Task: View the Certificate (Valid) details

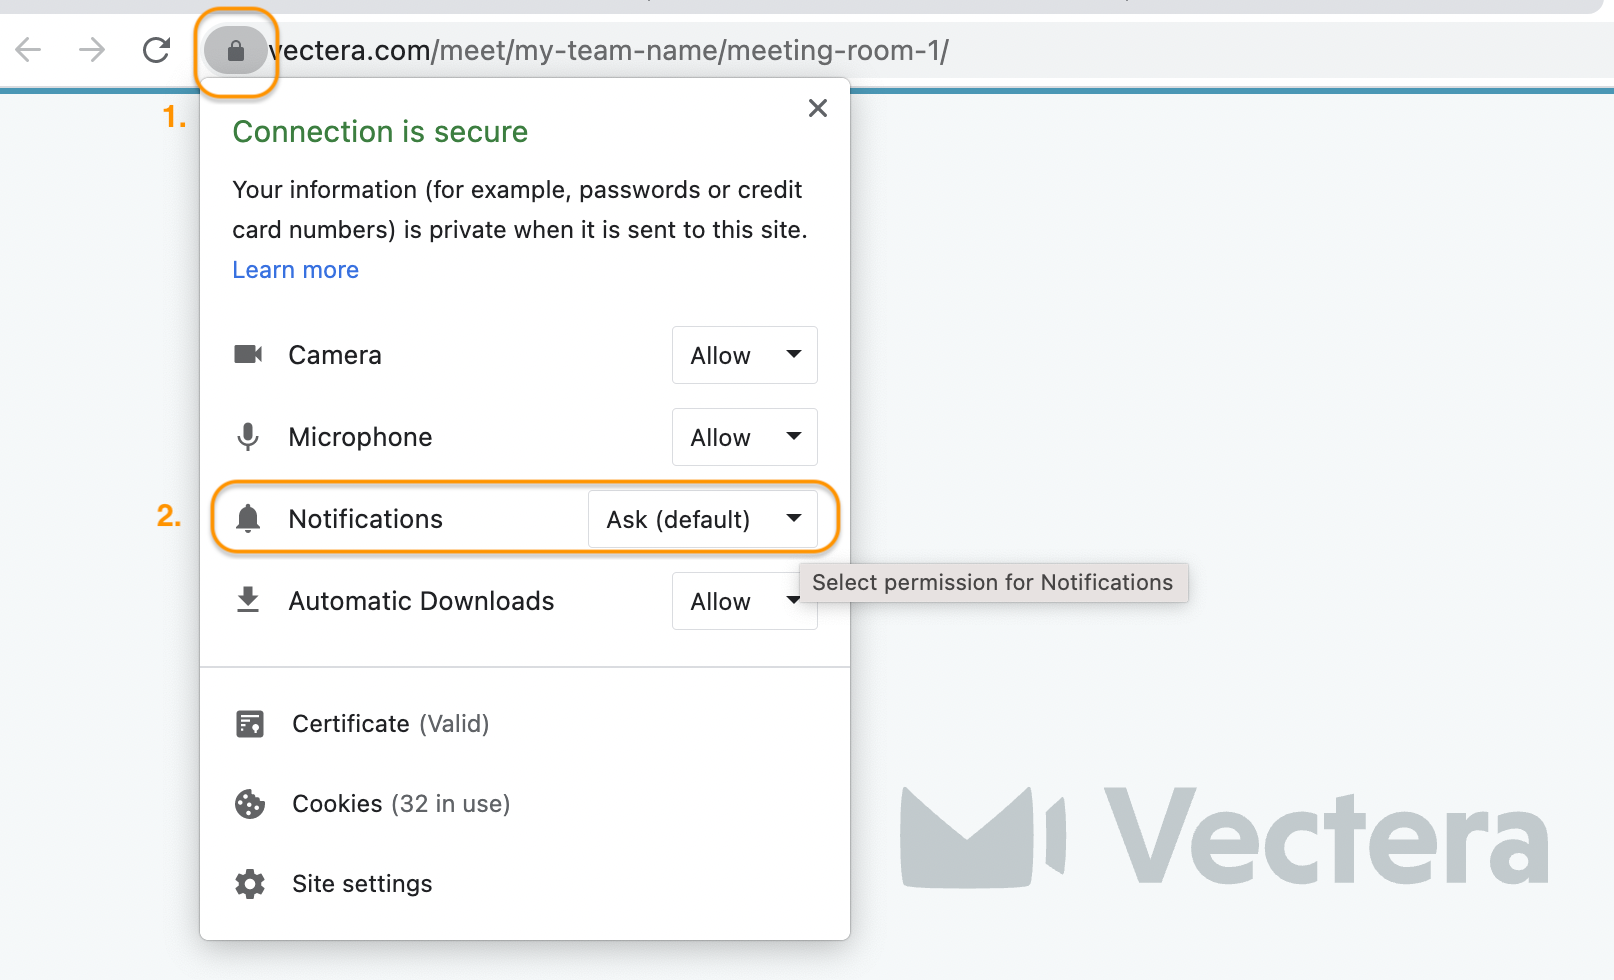Action: point(391,724)
